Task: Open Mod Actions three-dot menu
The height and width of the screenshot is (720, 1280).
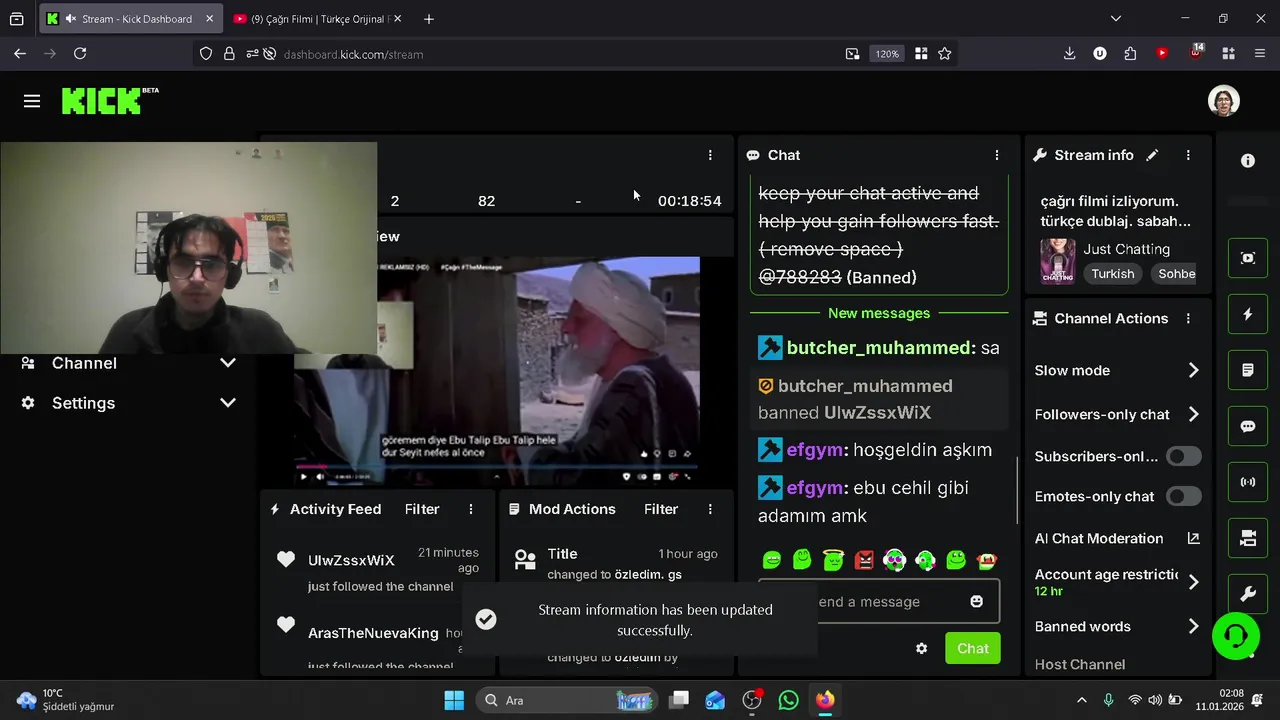Action: click(710, 509)
